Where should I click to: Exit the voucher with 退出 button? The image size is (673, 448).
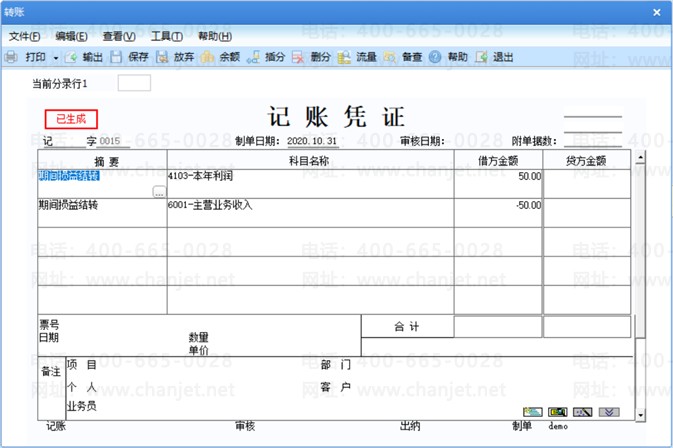tap(494, 57)
